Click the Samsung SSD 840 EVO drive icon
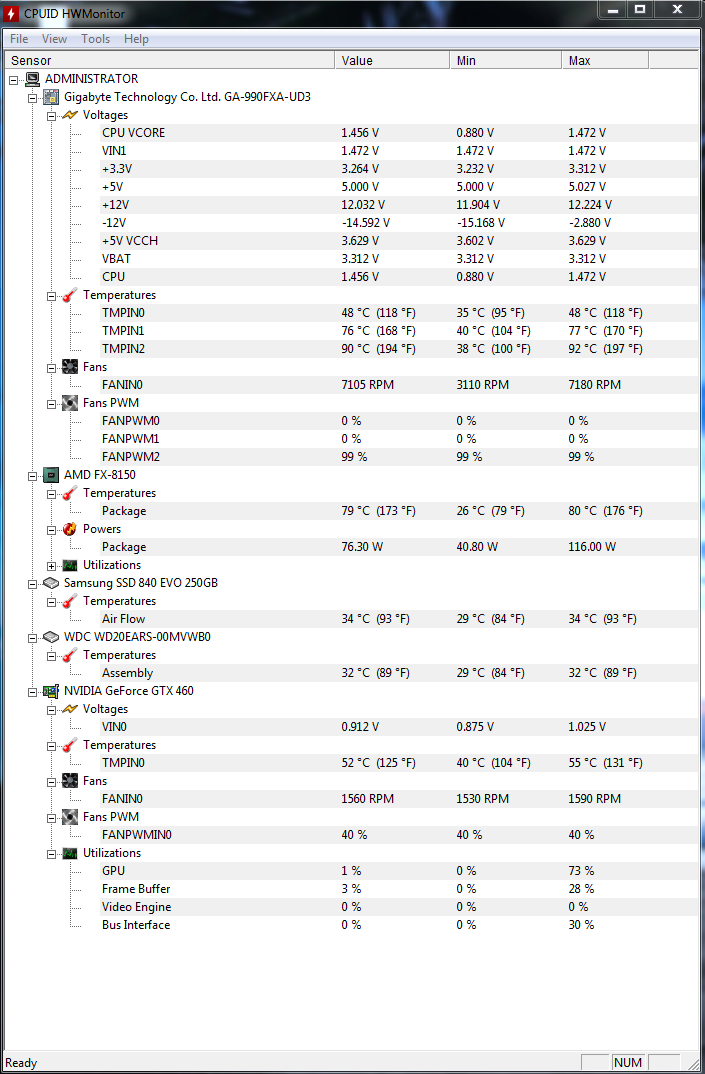The image size is (705, 1074). [x=51, y=583]
